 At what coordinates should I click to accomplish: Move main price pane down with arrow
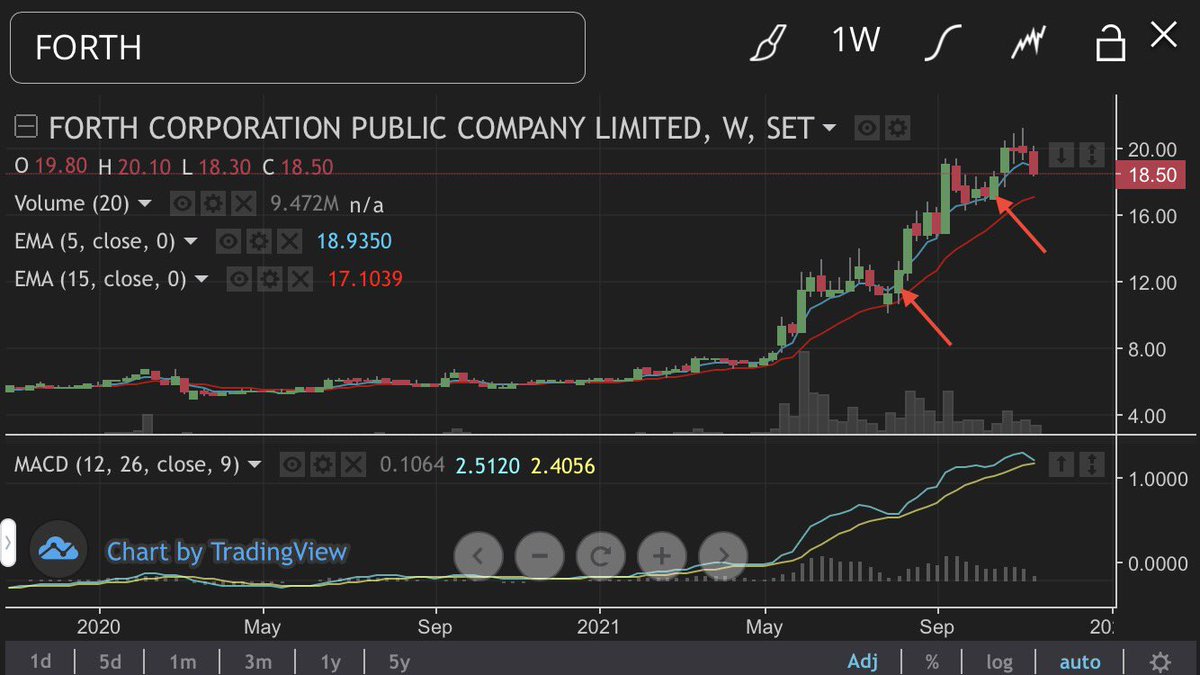pos(1061,155)
